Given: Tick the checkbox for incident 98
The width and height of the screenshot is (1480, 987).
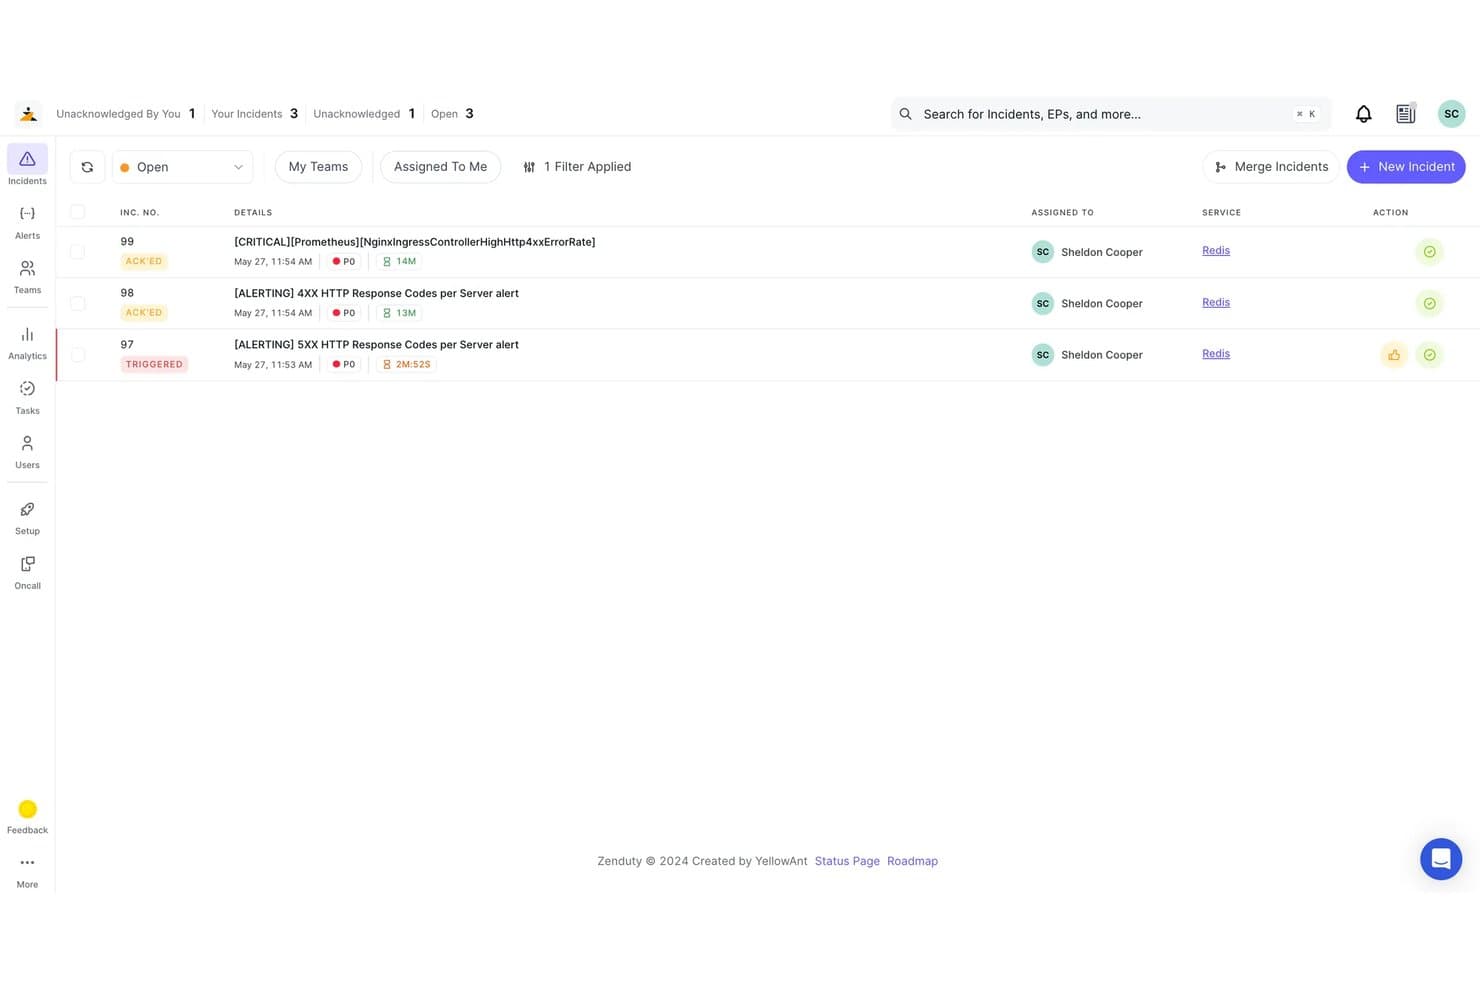Looking at the screenshot, I should [77, 303].
